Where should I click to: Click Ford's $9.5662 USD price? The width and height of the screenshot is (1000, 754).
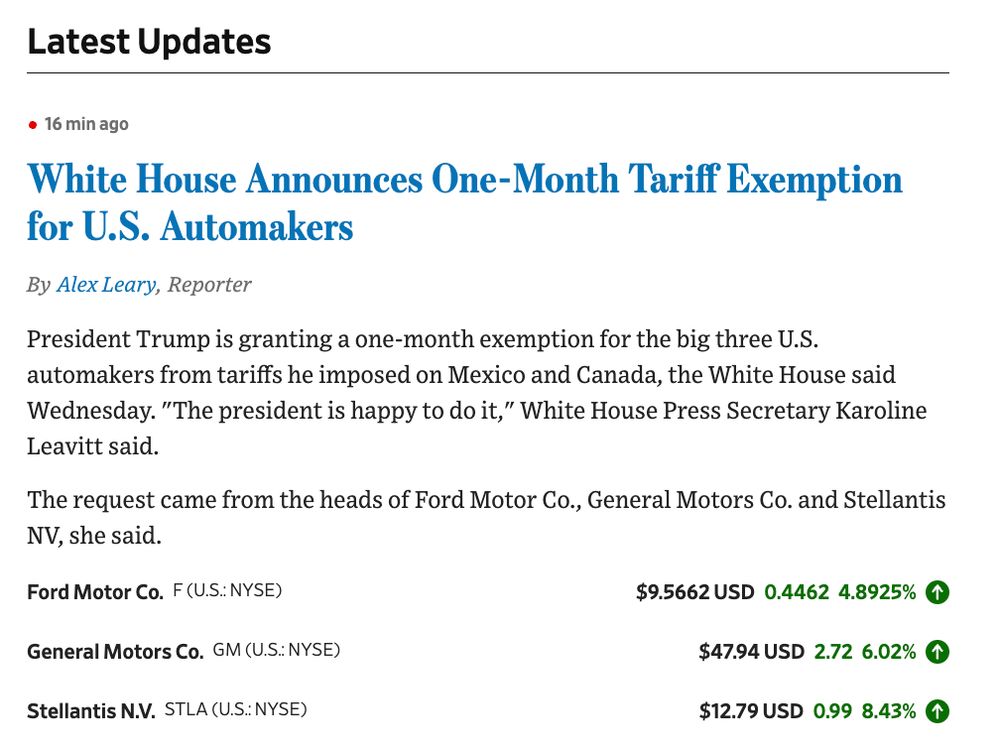click(695, 592)
